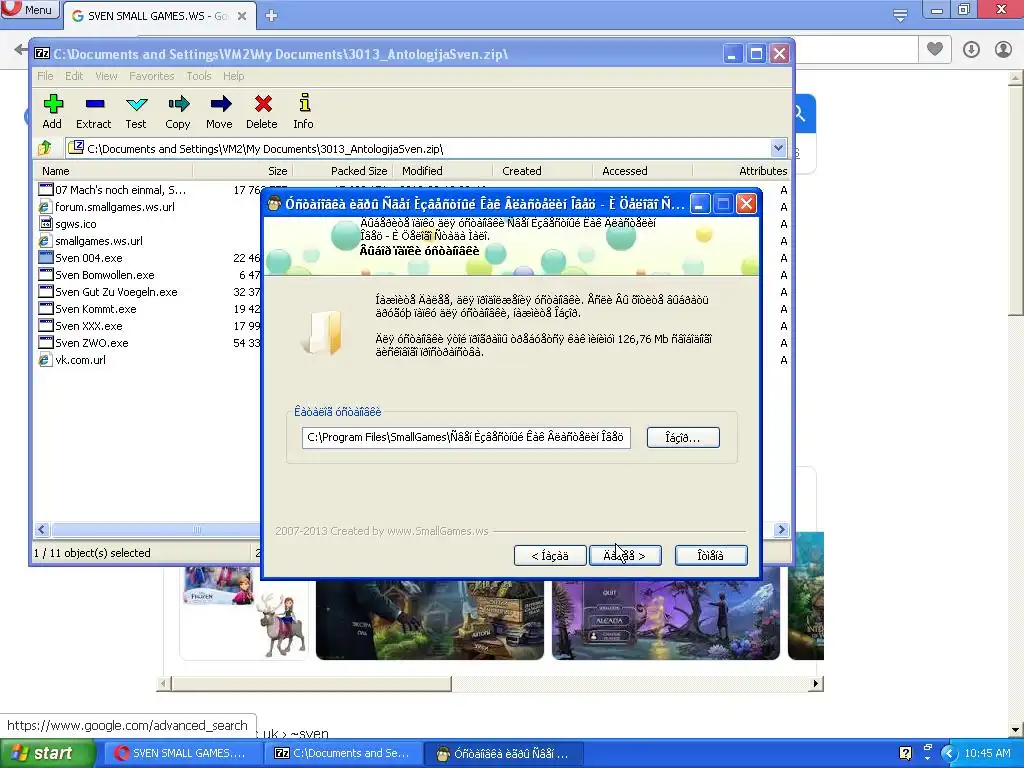
Task: Click the clock in the system tray
Action: [x=987, y=754]
